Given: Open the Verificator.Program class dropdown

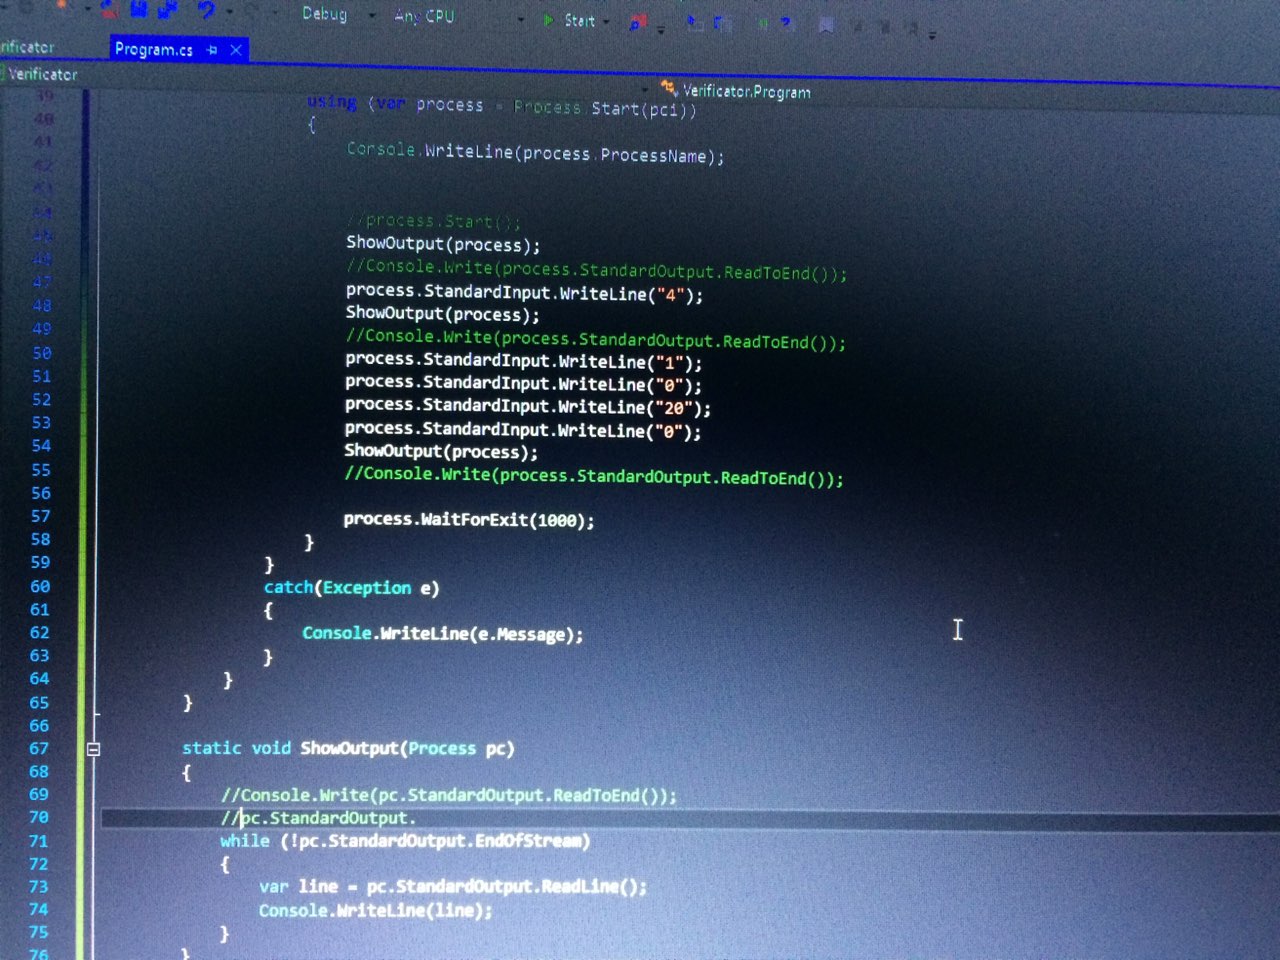Looking at the screenshot, I should (736, 90).
